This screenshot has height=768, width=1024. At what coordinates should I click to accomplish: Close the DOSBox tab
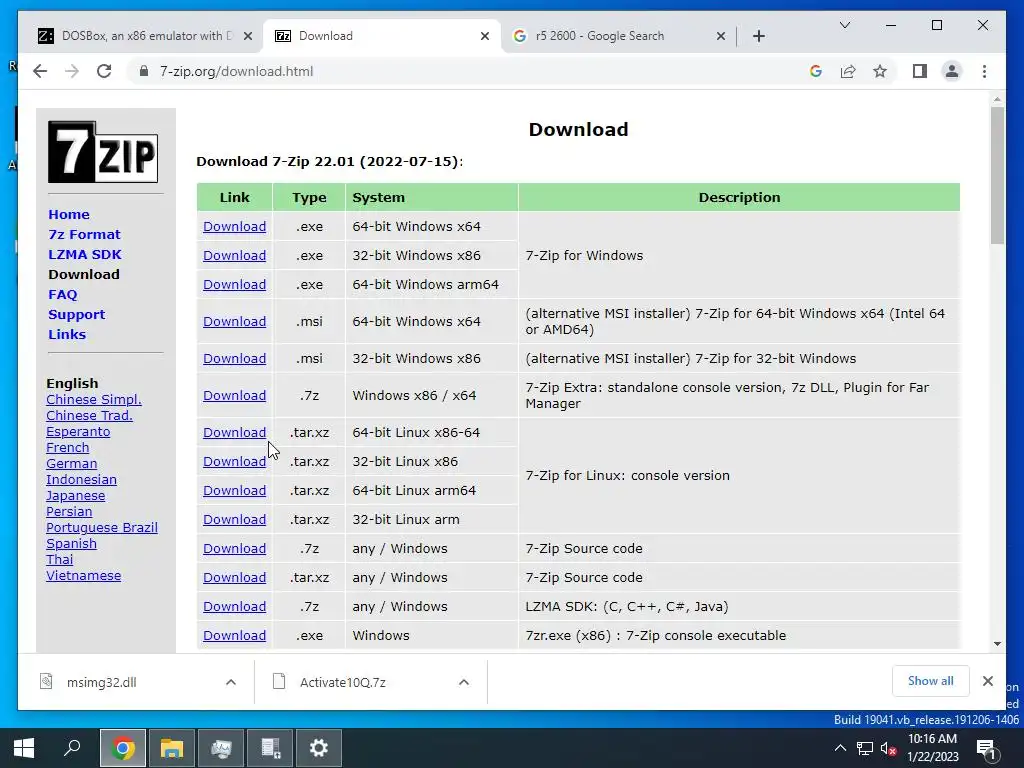pos(248,36)
